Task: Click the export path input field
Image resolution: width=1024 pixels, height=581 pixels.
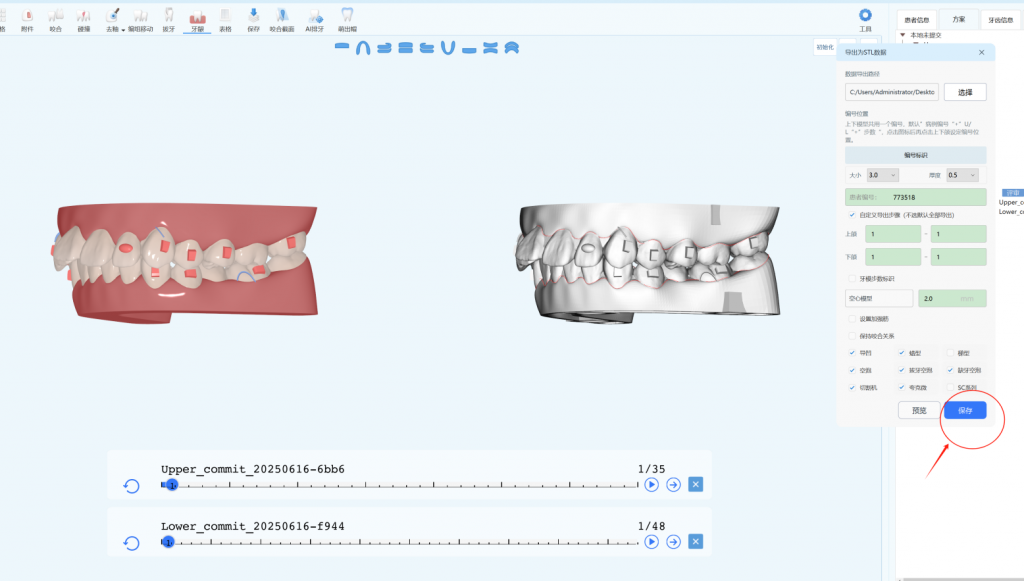Action: click(x=892, y=92)
